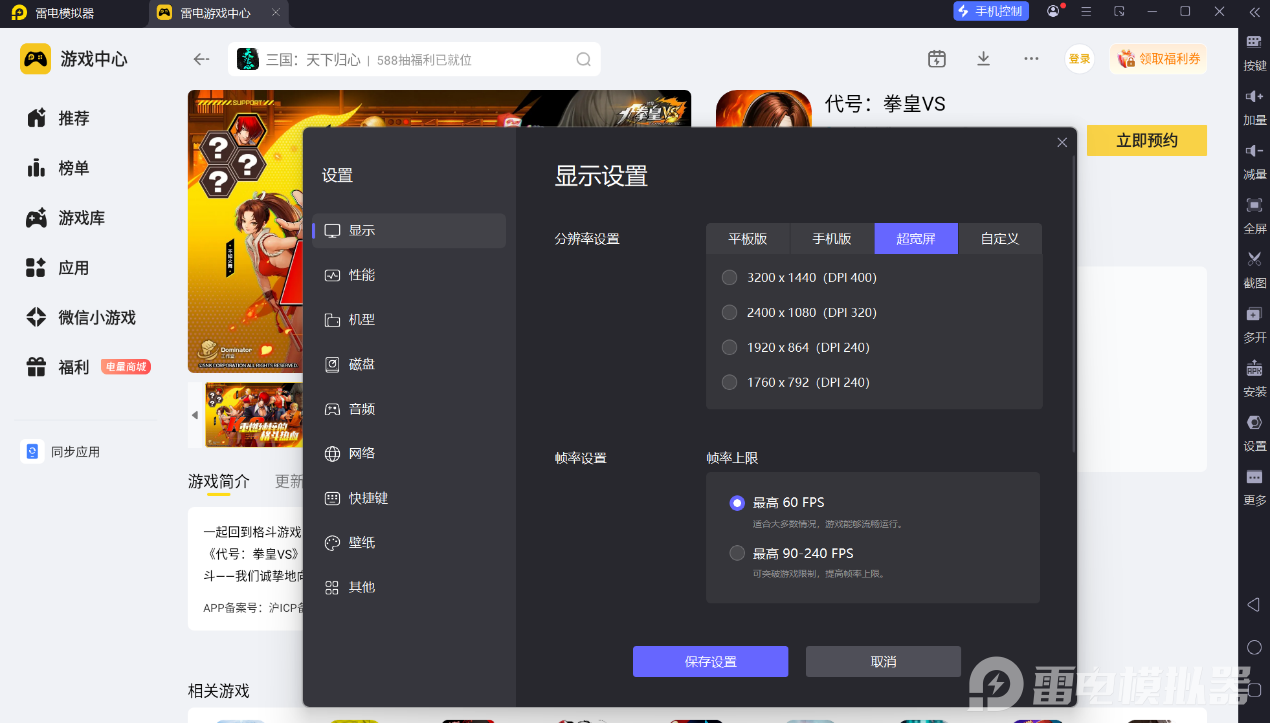Viewport: 1270px width, 723px height.
Task: Open 游戏简介 game intro tab
Action: [219, 481]
